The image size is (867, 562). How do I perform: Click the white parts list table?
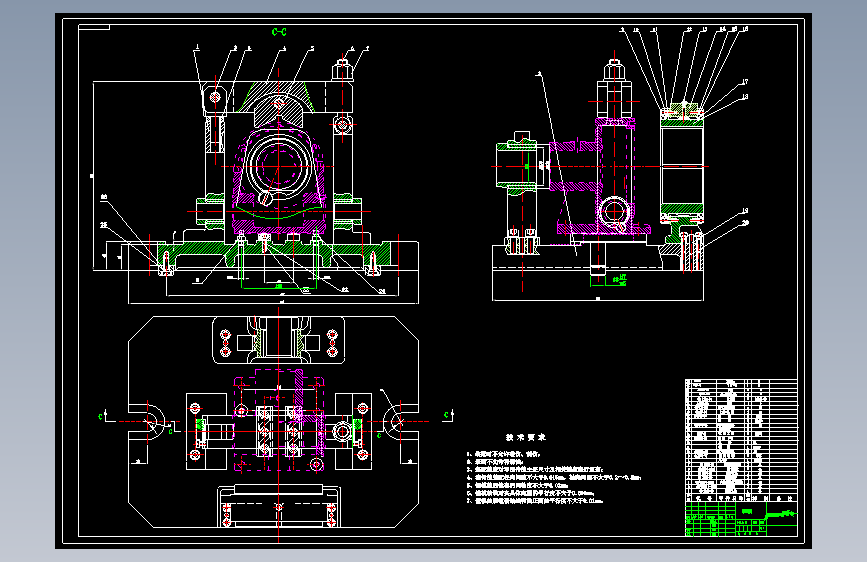coord(741,440)
